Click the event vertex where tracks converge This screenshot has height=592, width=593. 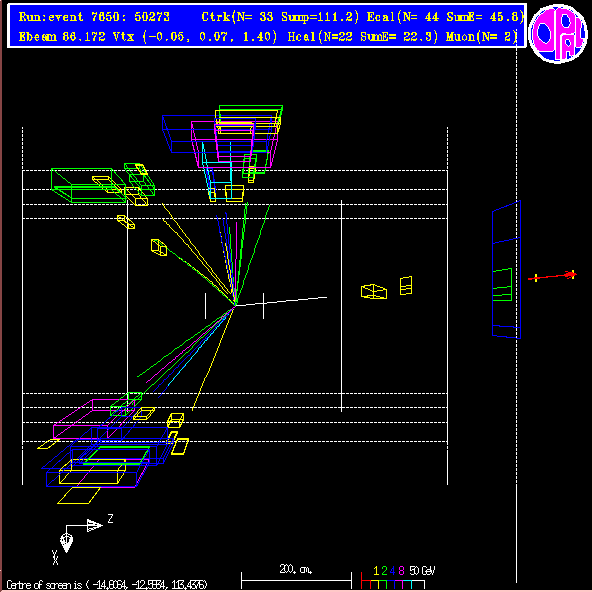click(235, 305)
